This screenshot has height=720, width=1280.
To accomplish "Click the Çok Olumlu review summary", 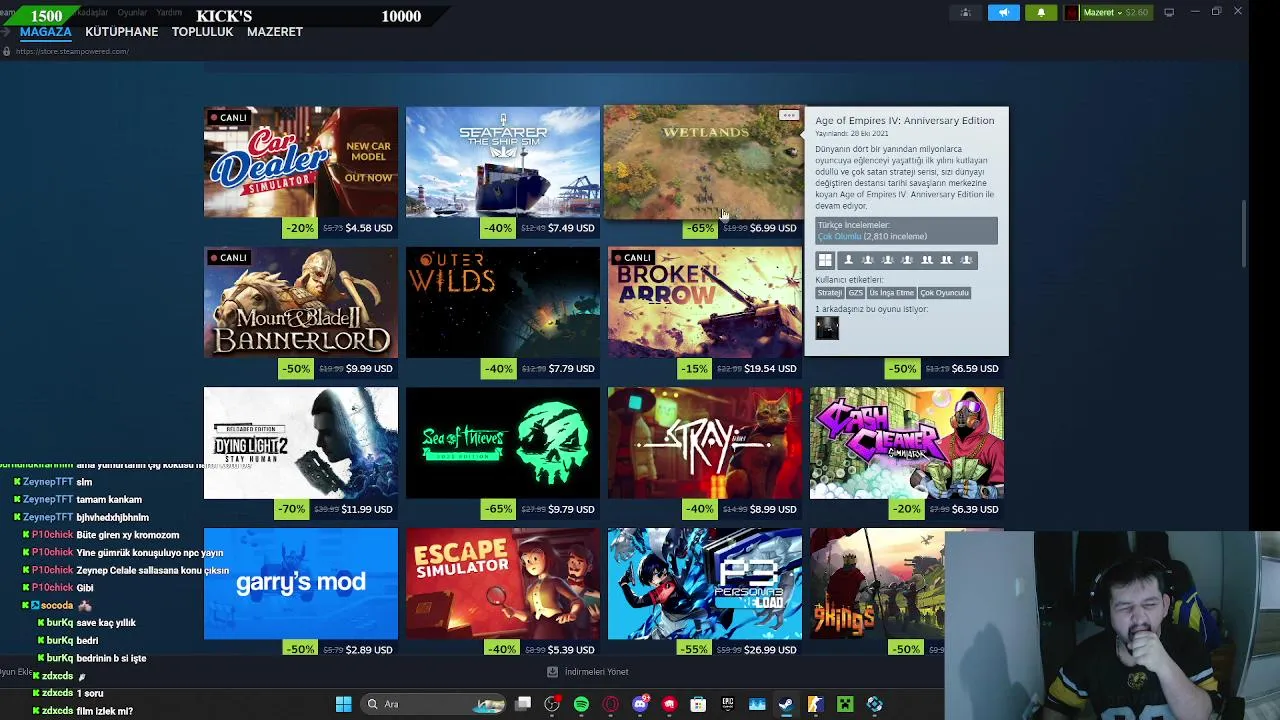I will (839, 237).
